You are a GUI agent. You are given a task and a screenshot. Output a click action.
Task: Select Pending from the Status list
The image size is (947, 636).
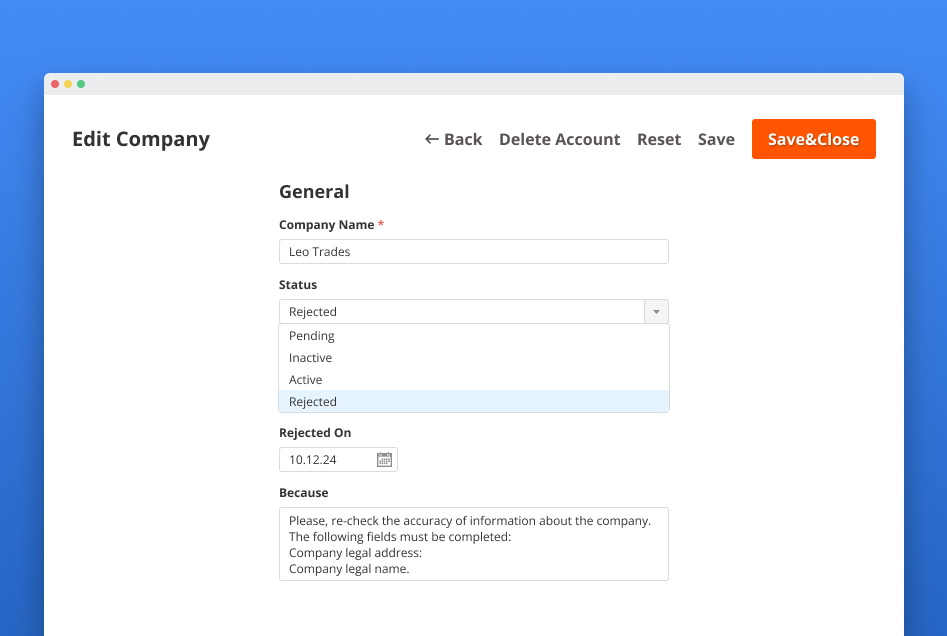tap(312, 336)
